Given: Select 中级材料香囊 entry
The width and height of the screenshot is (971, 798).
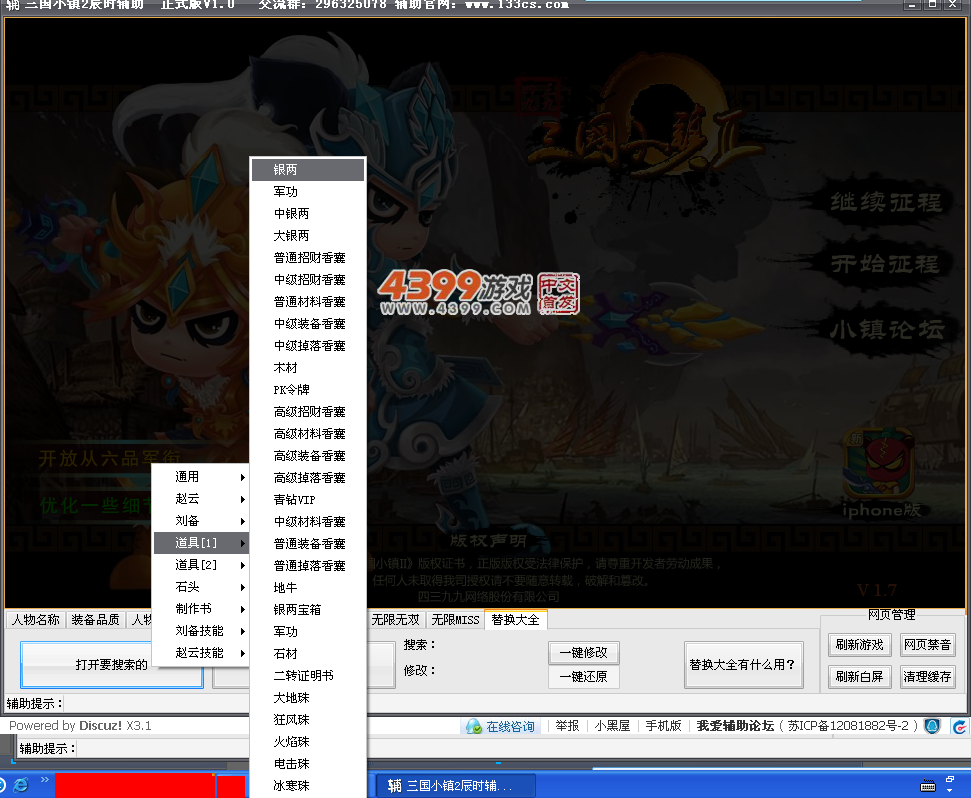Looking at the screenshot, I should pyautogui.click(x=308, y=521).
